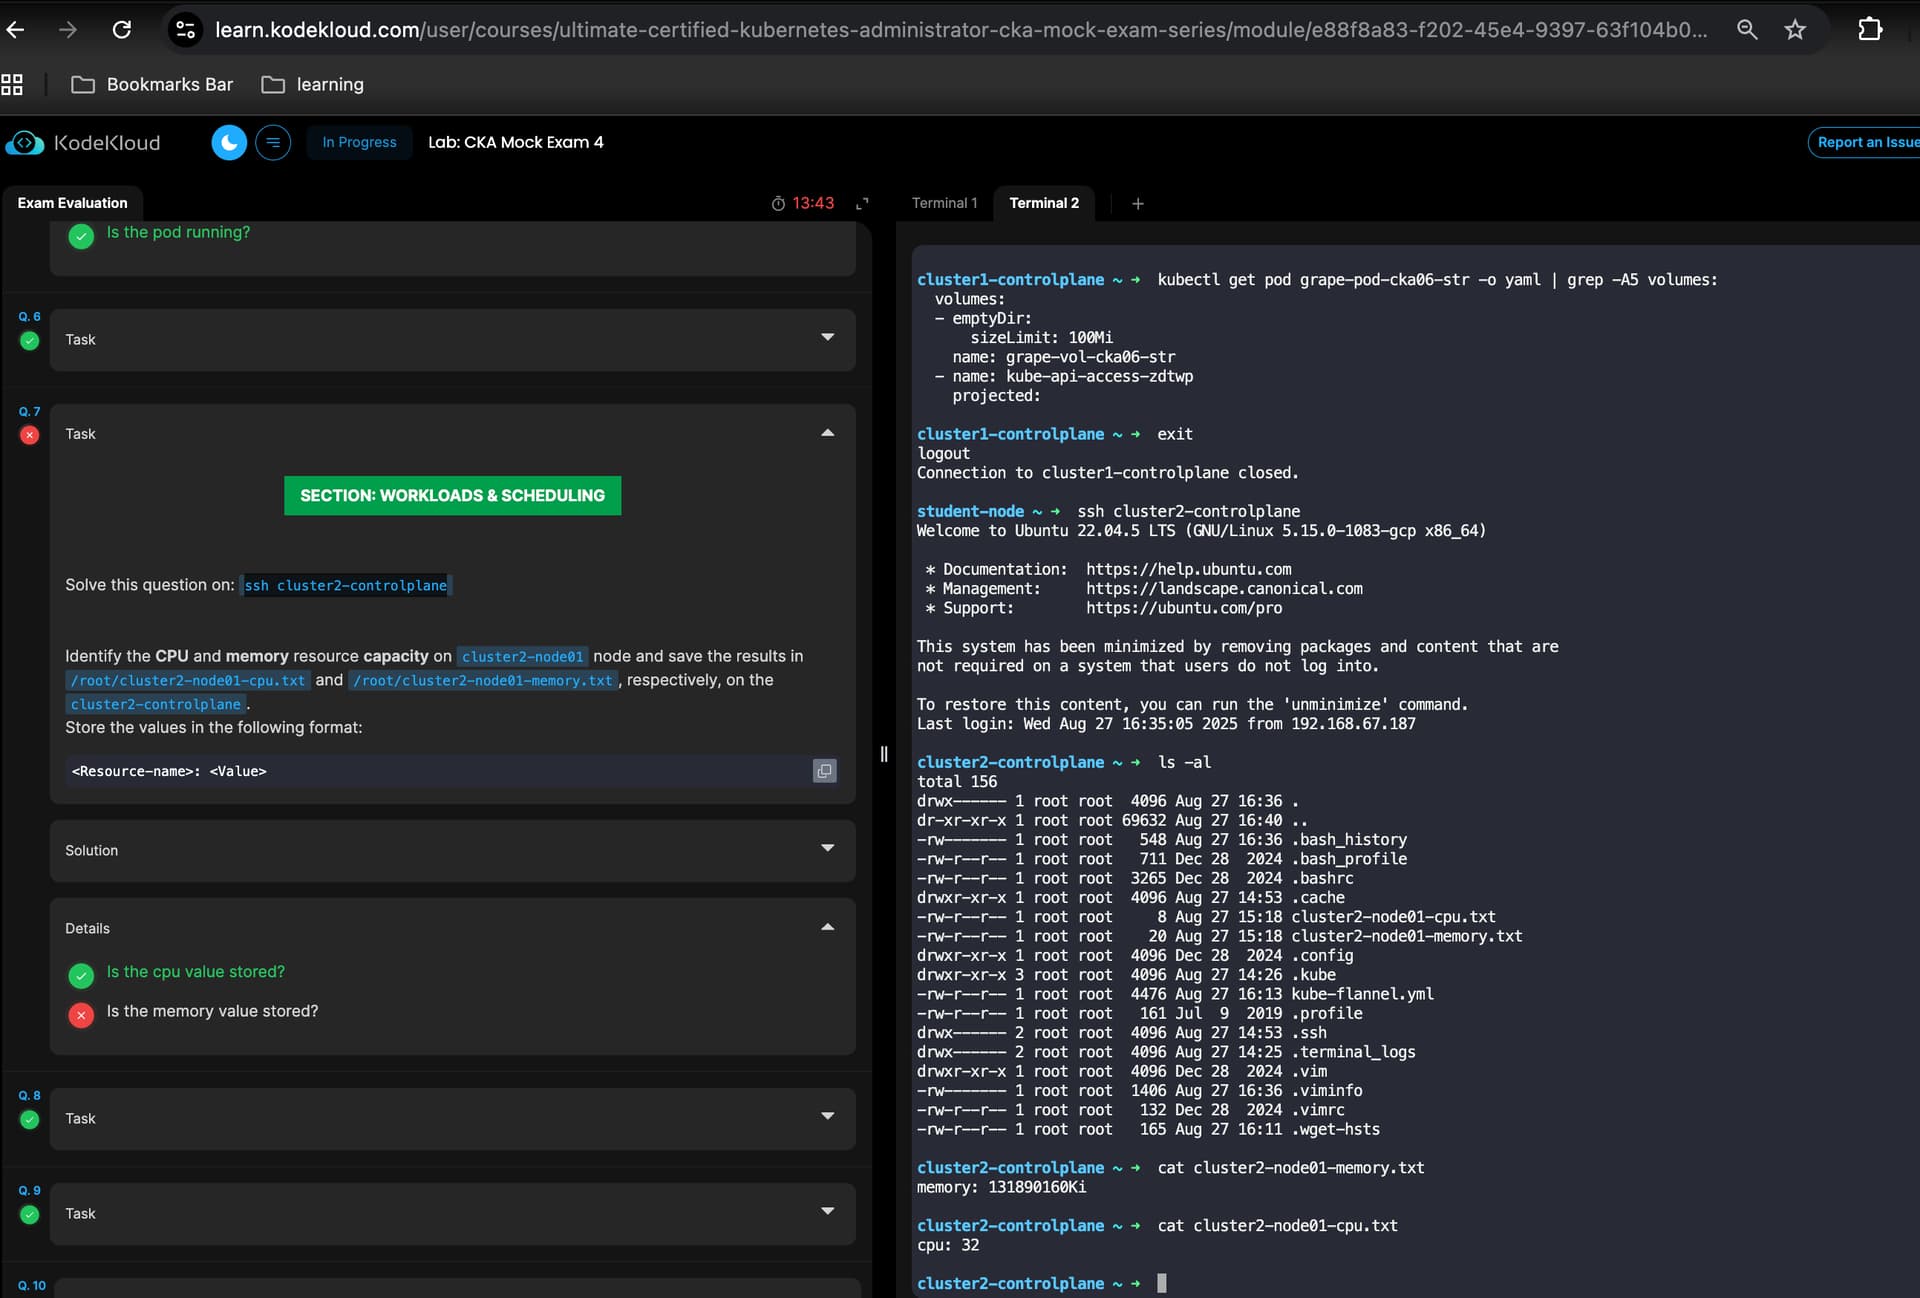Viewport: 1920px width, 1298px height.
Task: Click 'cpu: 32' terminal output
Action: point(948,1246)
